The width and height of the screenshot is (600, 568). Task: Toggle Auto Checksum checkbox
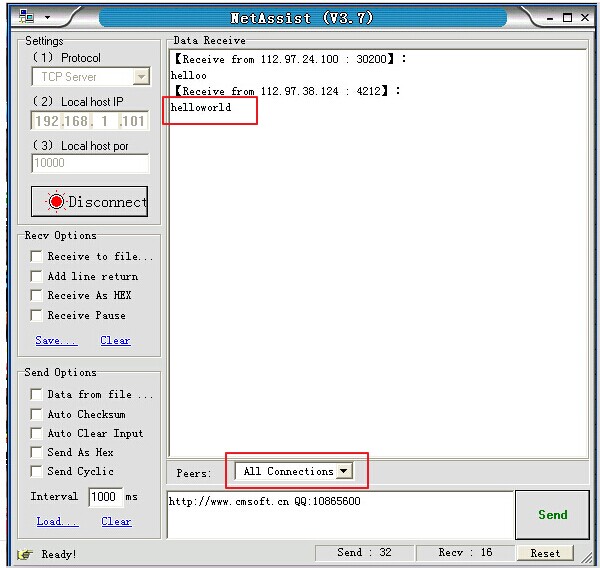pyautogui.click(x=36, y=414)
